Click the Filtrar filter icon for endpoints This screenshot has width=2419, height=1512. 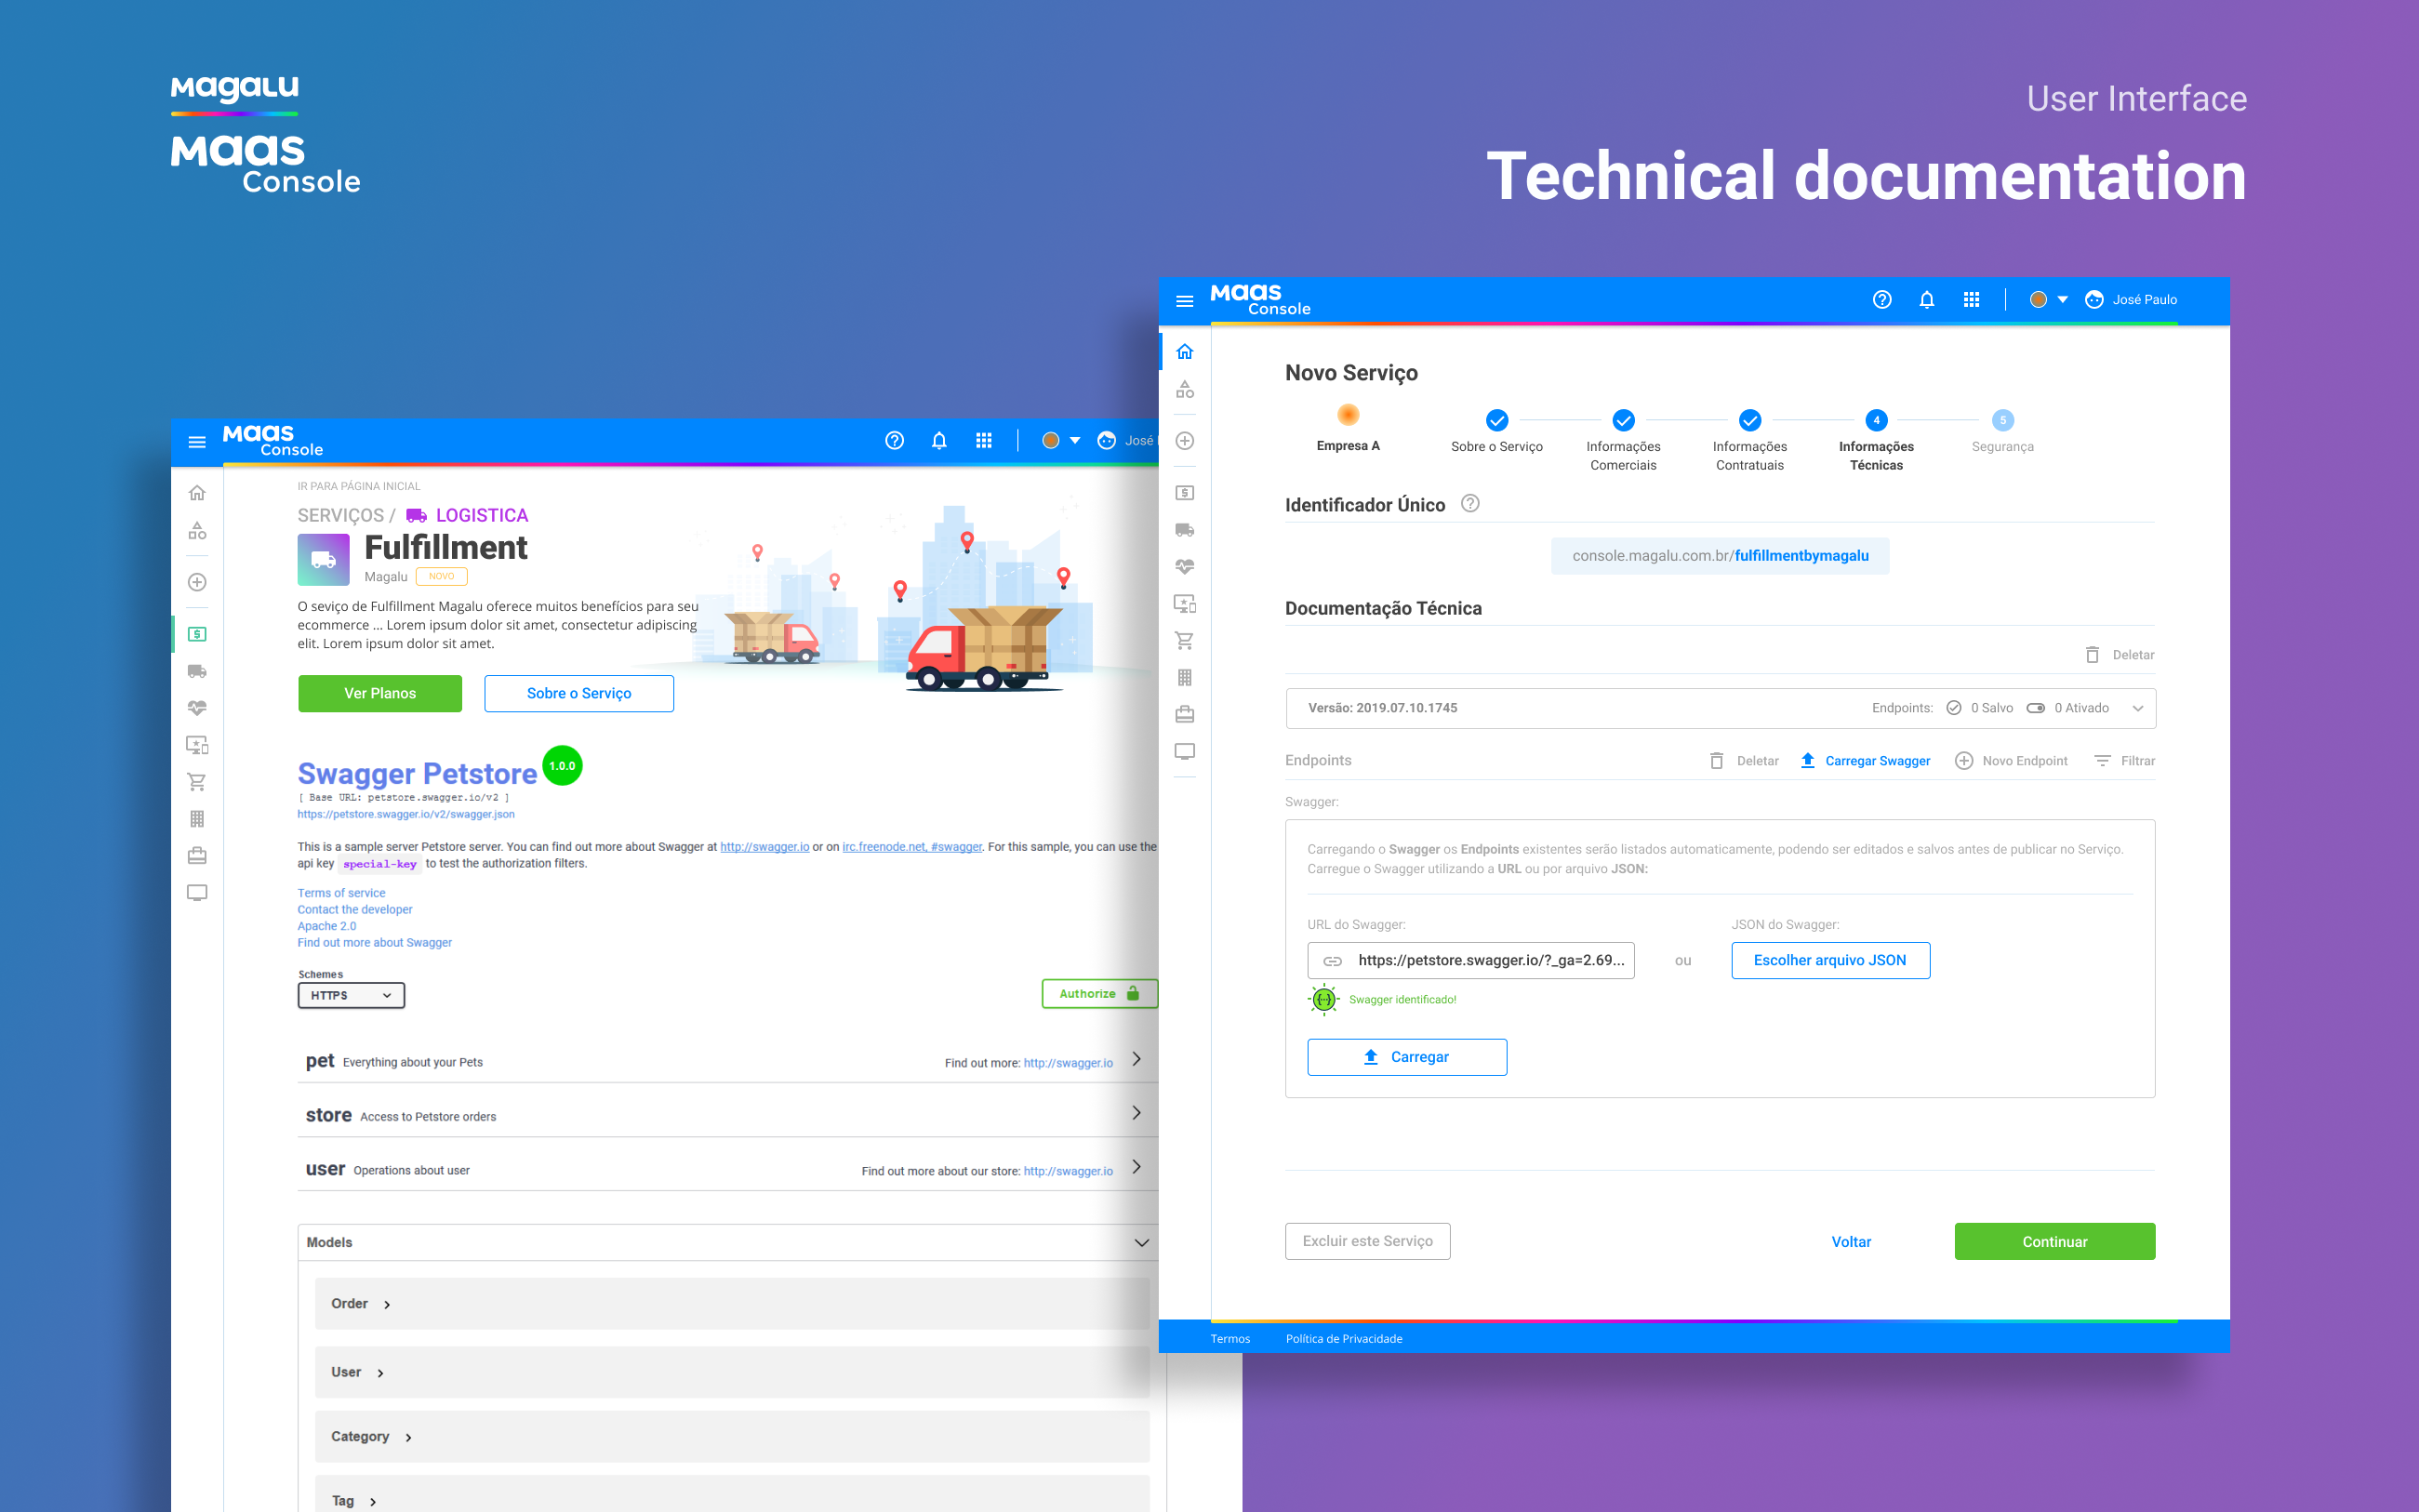[x=2102, y=761]
